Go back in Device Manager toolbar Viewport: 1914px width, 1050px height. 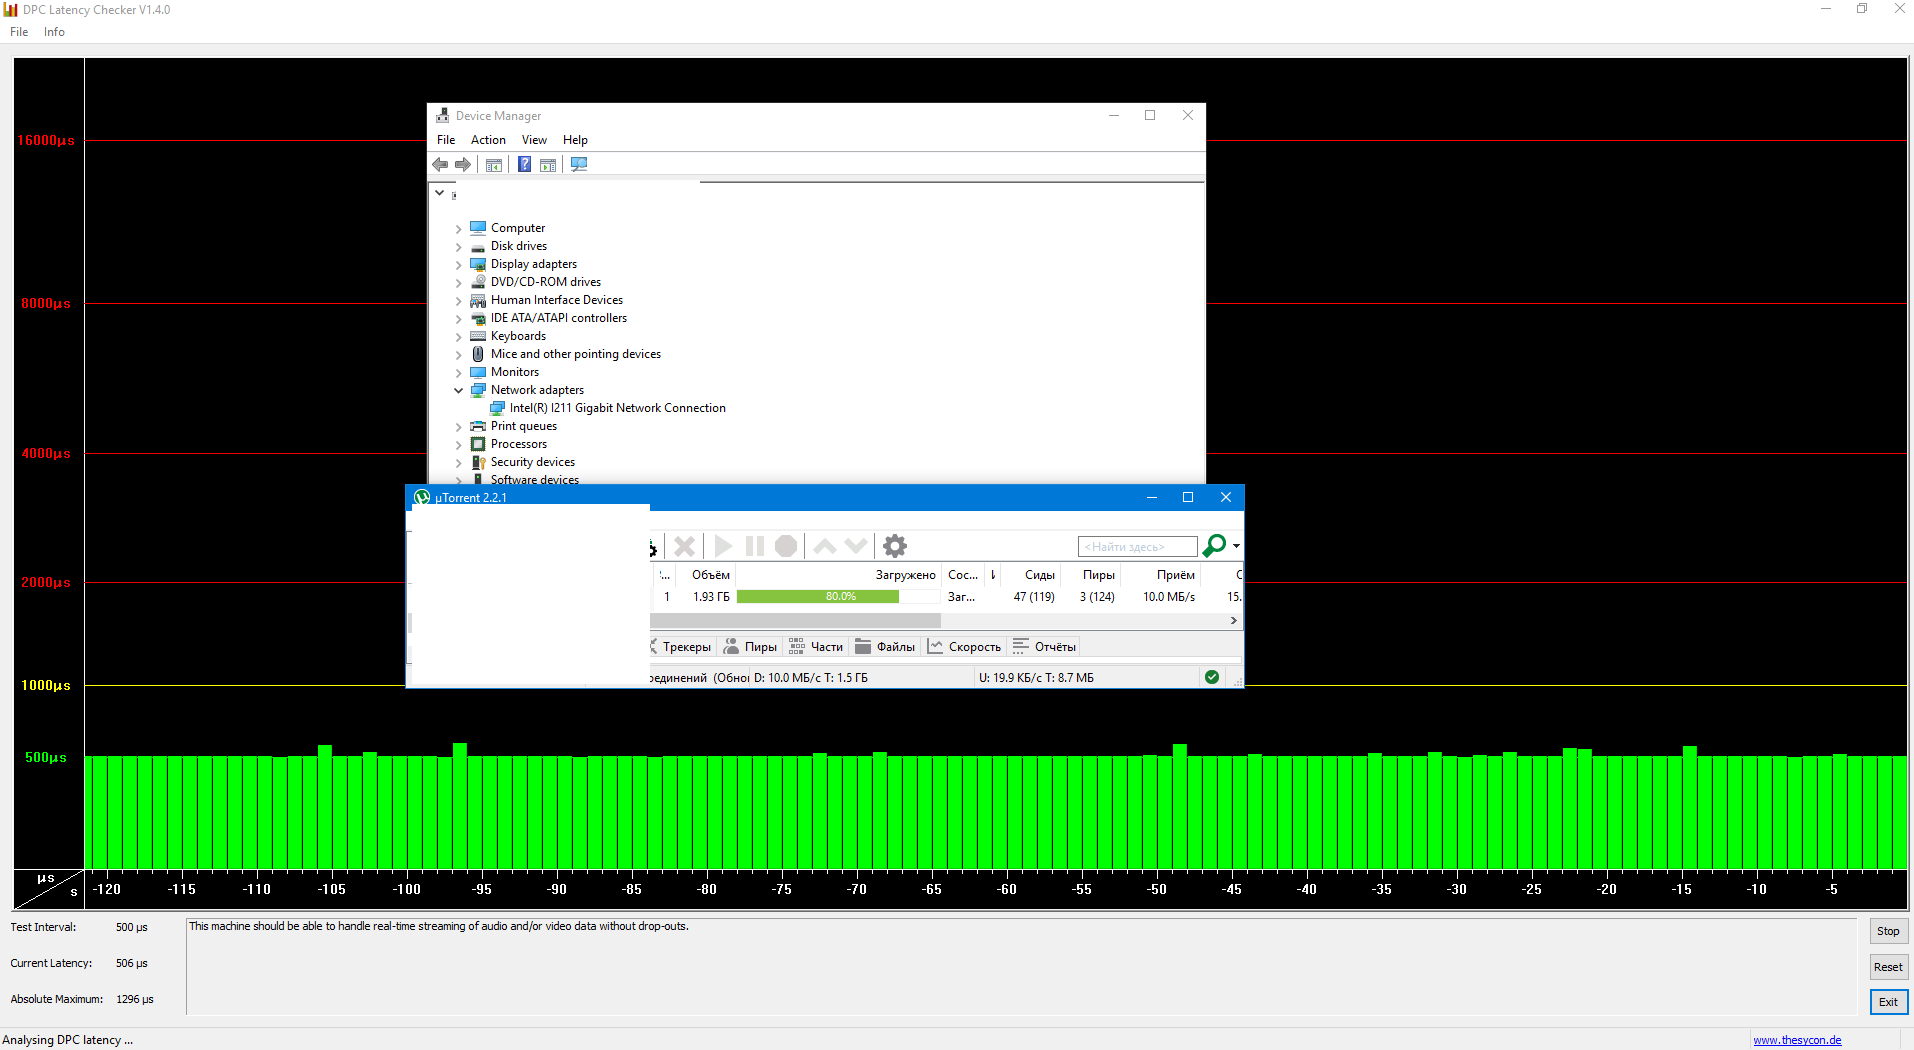(x=440, y=164)
